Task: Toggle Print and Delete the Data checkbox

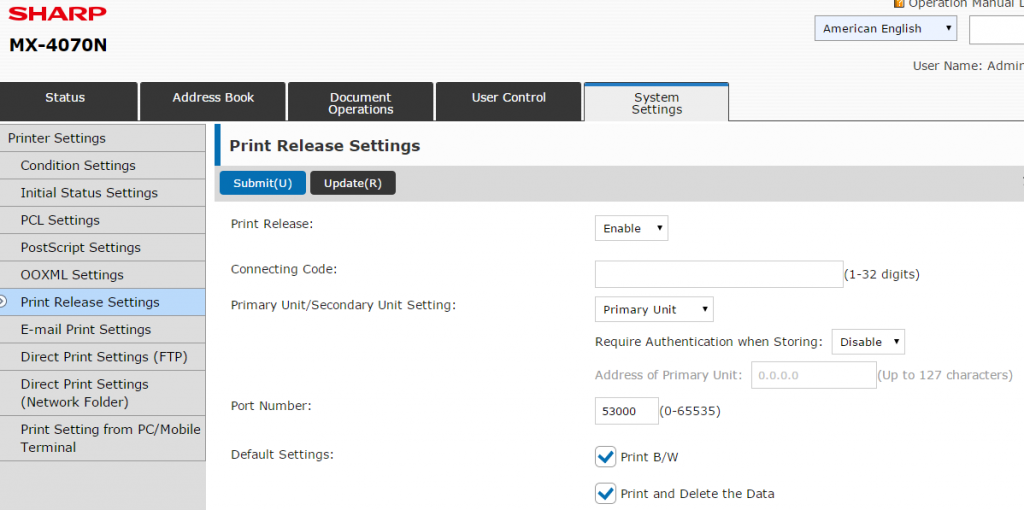Action: pyautogui.click(x=605, y=494)
